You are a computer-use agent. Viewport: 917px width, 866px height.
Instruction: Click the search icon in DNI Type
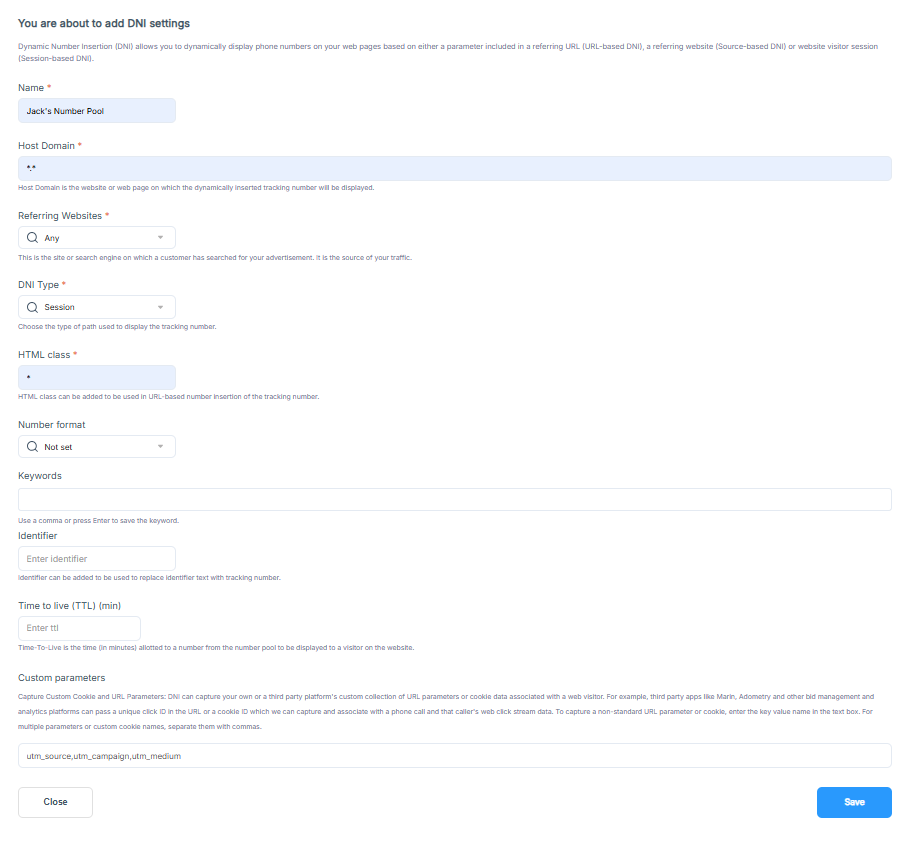[x=33, y=307]
